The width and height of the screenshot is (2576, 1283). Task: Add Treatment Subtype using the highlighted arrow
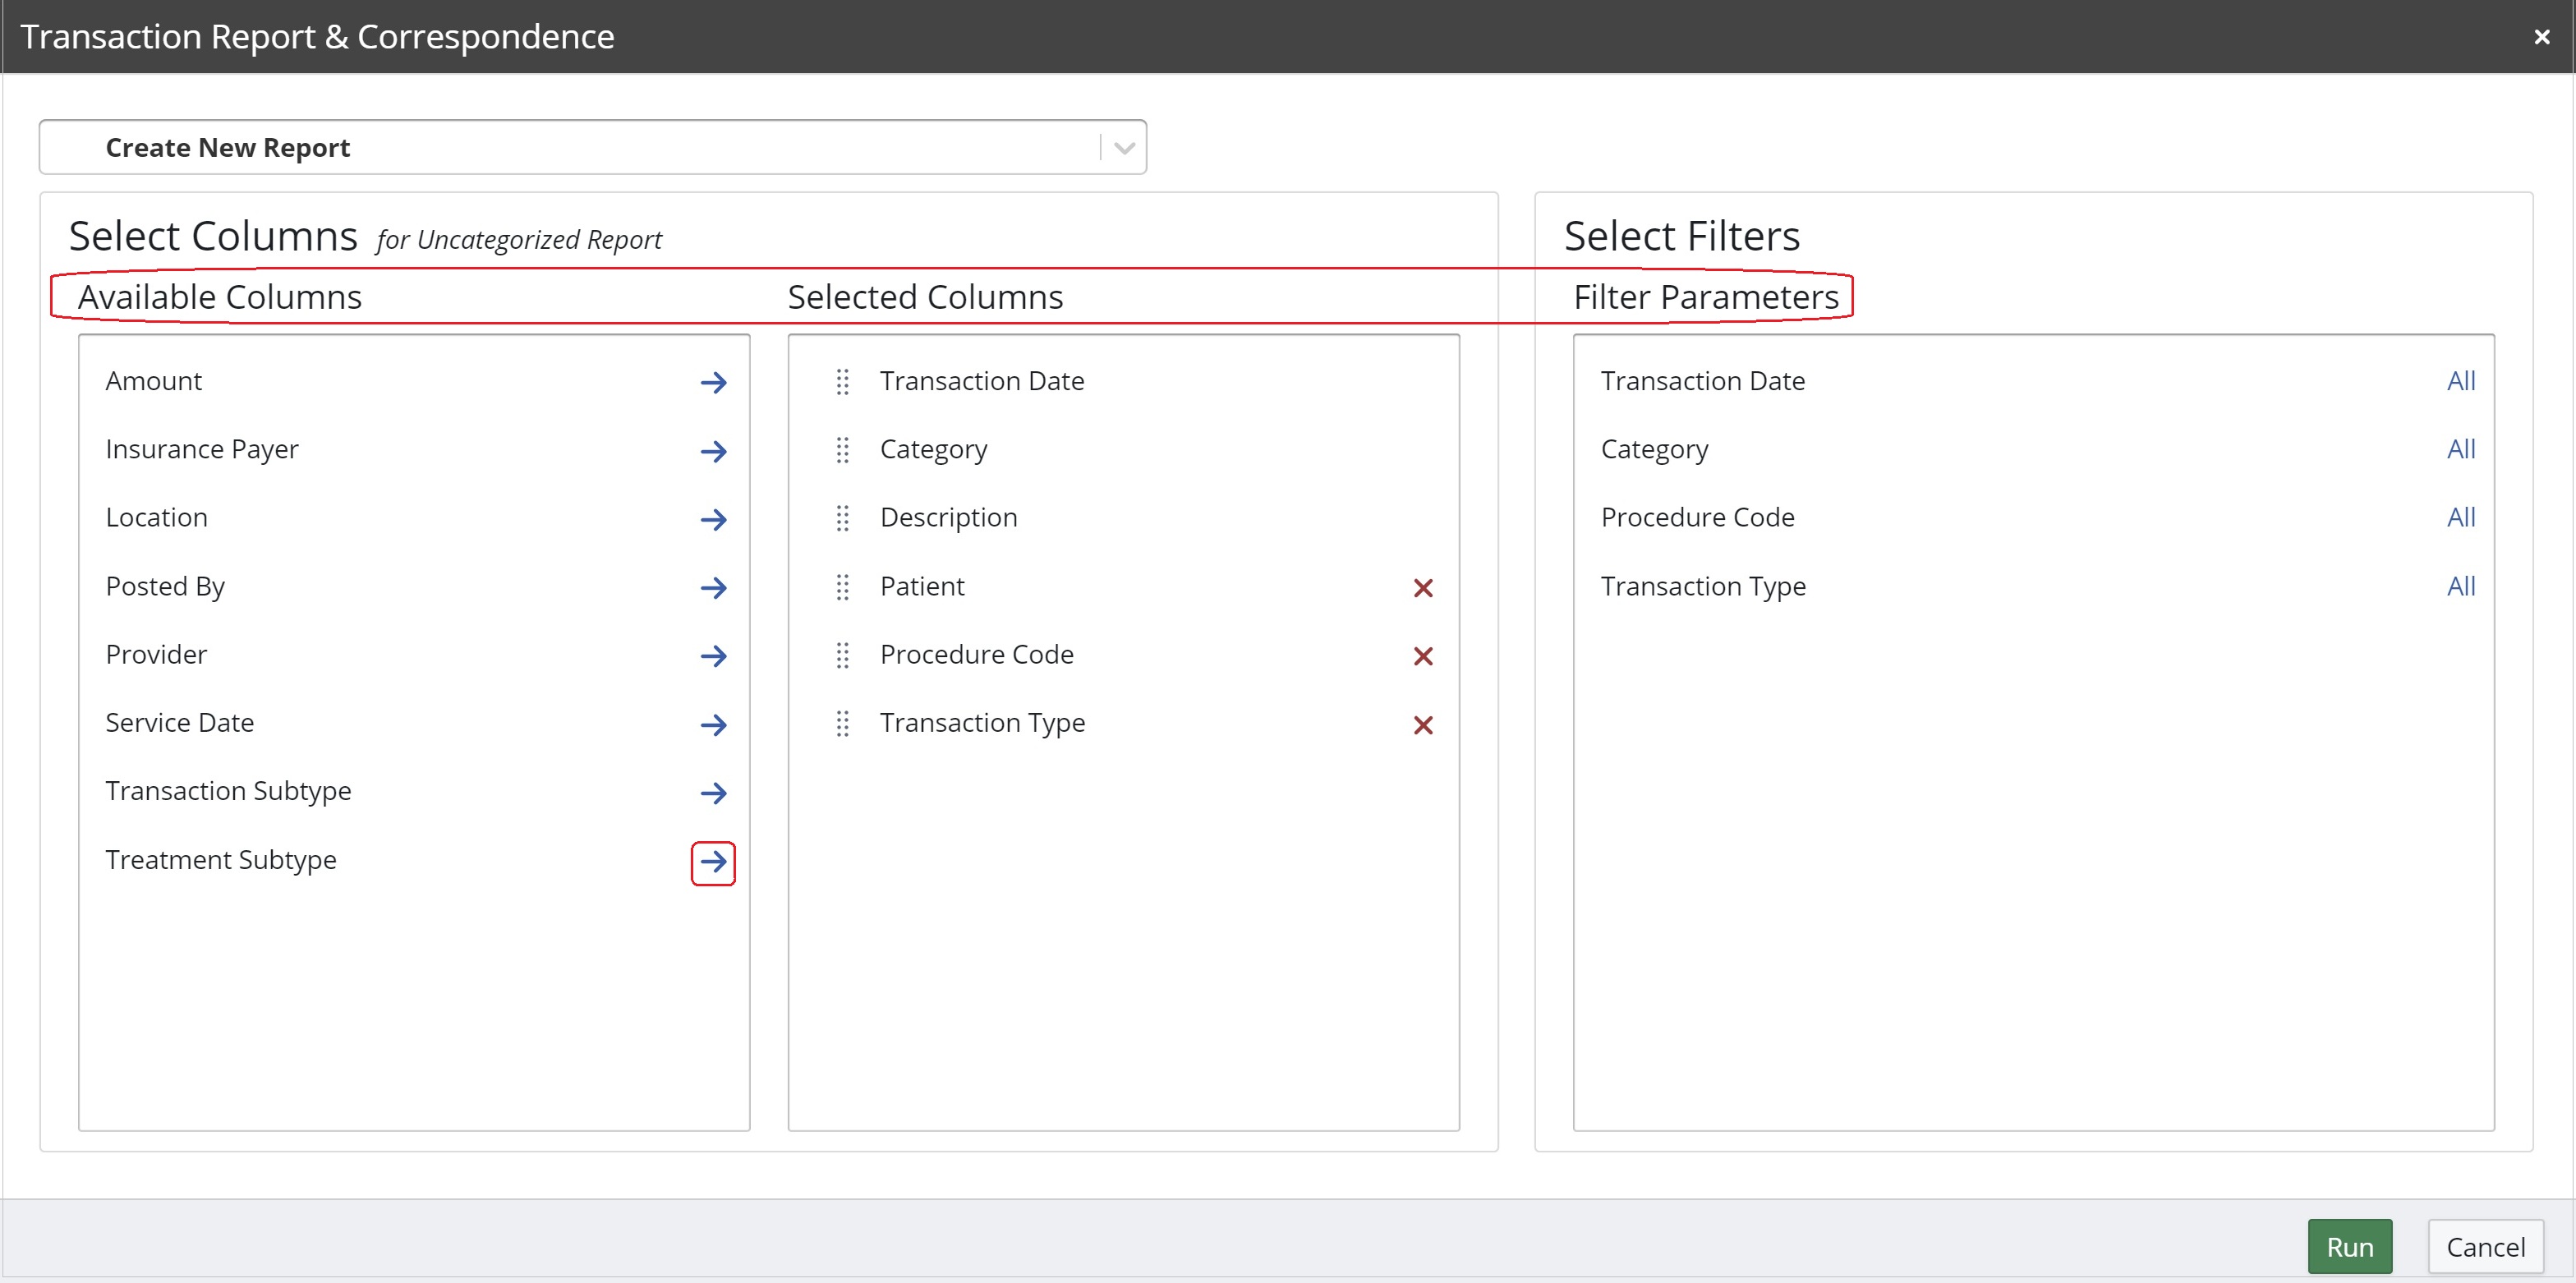[x=712, y=861]
